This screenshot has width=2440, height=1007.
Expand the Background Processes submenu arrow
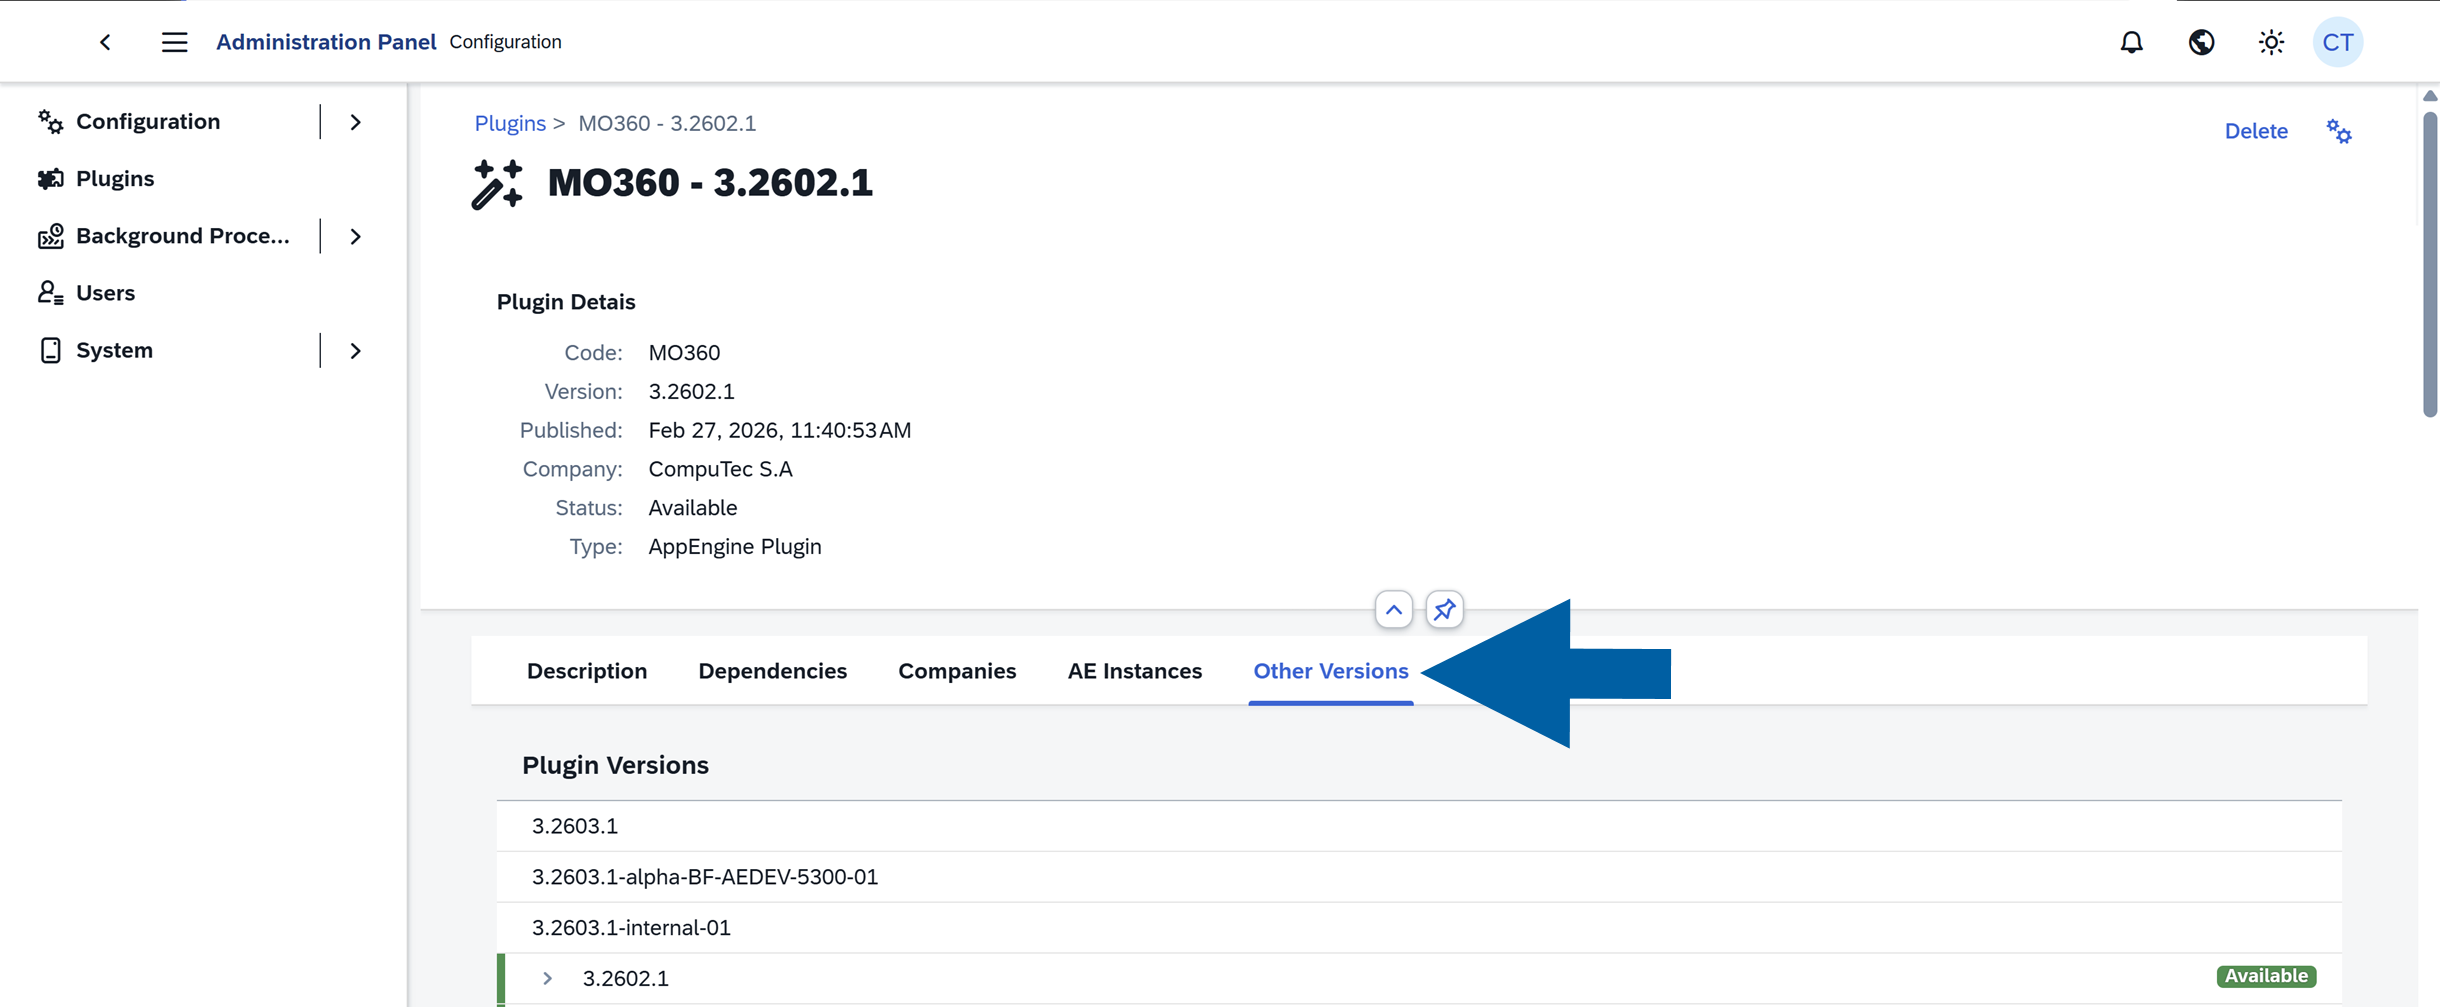[x=355, y=236]
